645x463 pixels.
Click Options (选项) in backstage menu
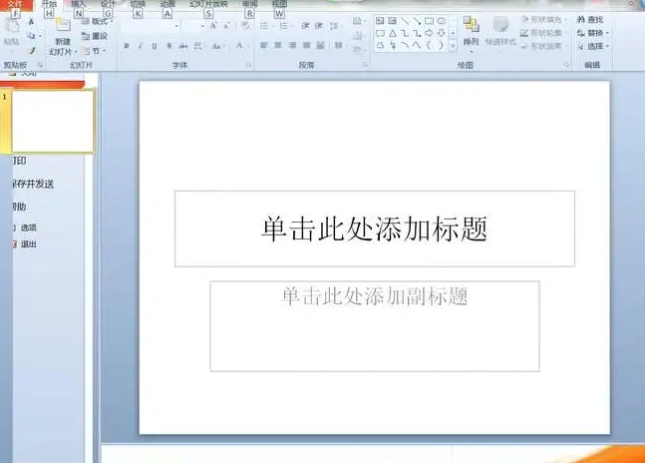pos(26,227)
